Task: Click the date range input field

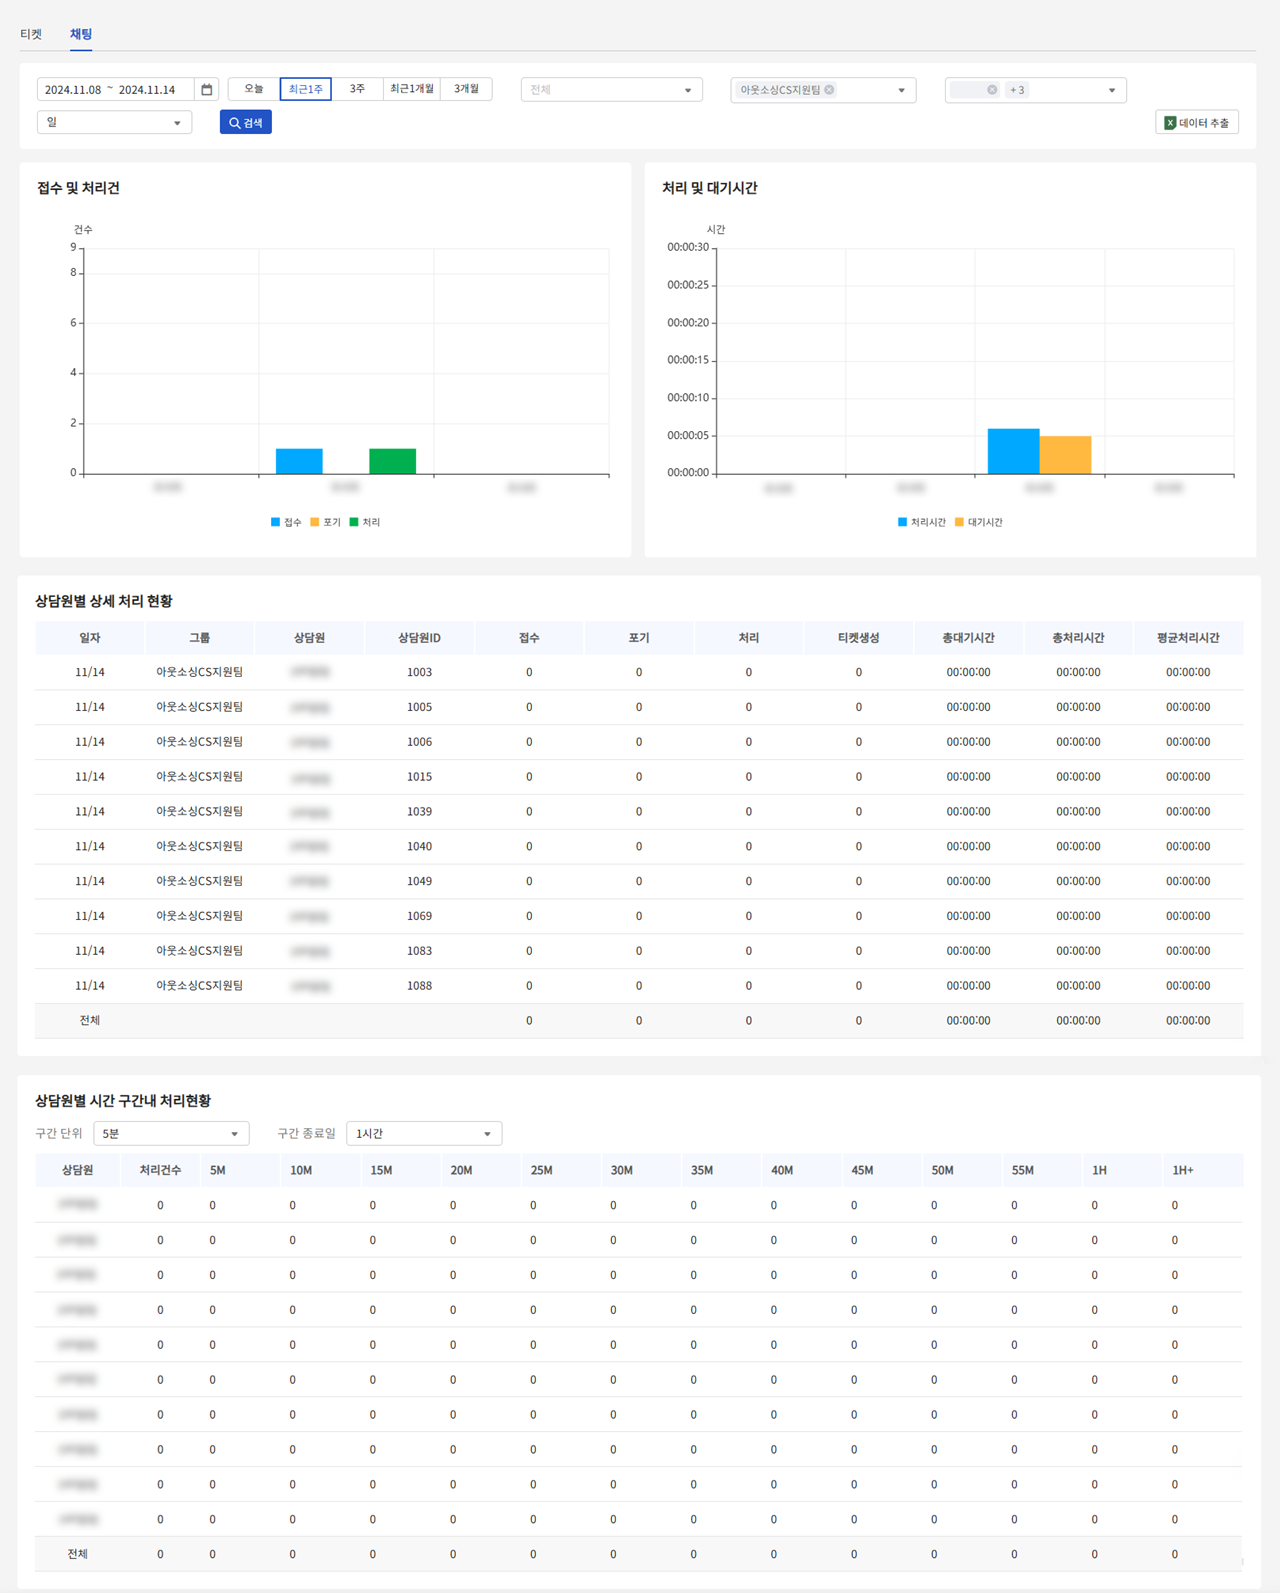Action: pyautogui.click(x=115, y=90)
